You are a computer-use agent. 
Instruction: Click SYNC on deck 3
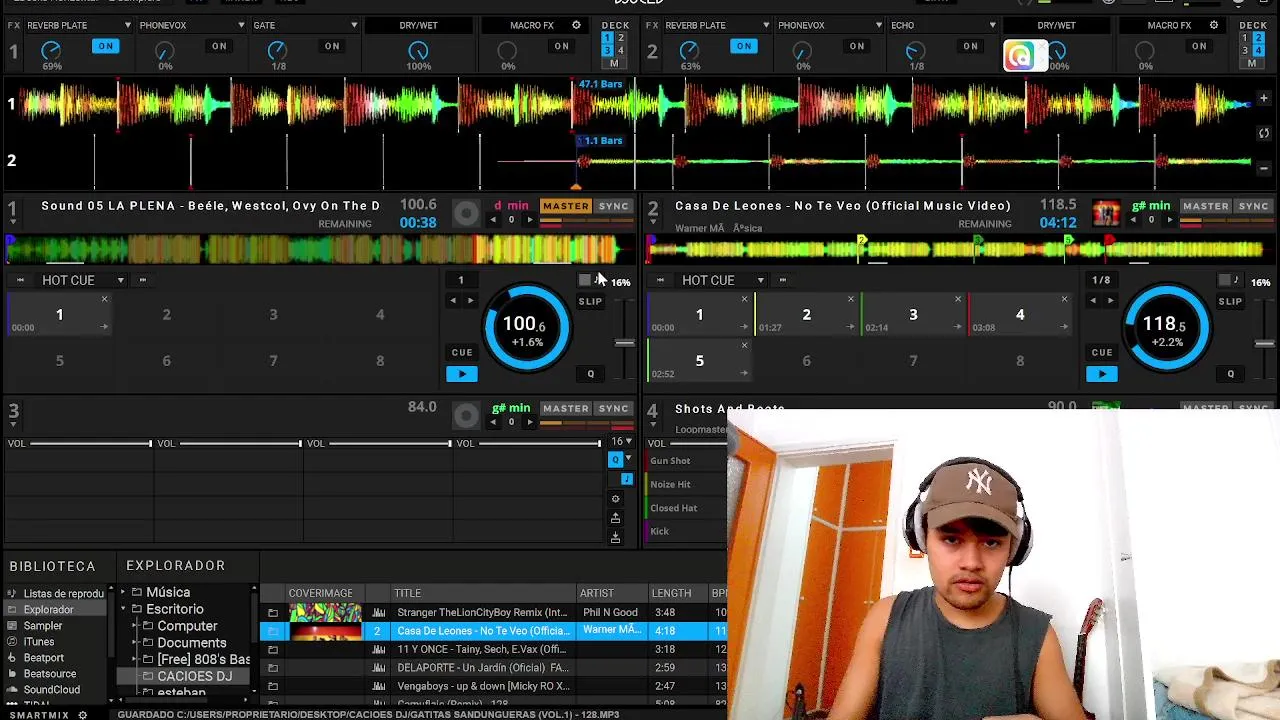coord(614,408)
